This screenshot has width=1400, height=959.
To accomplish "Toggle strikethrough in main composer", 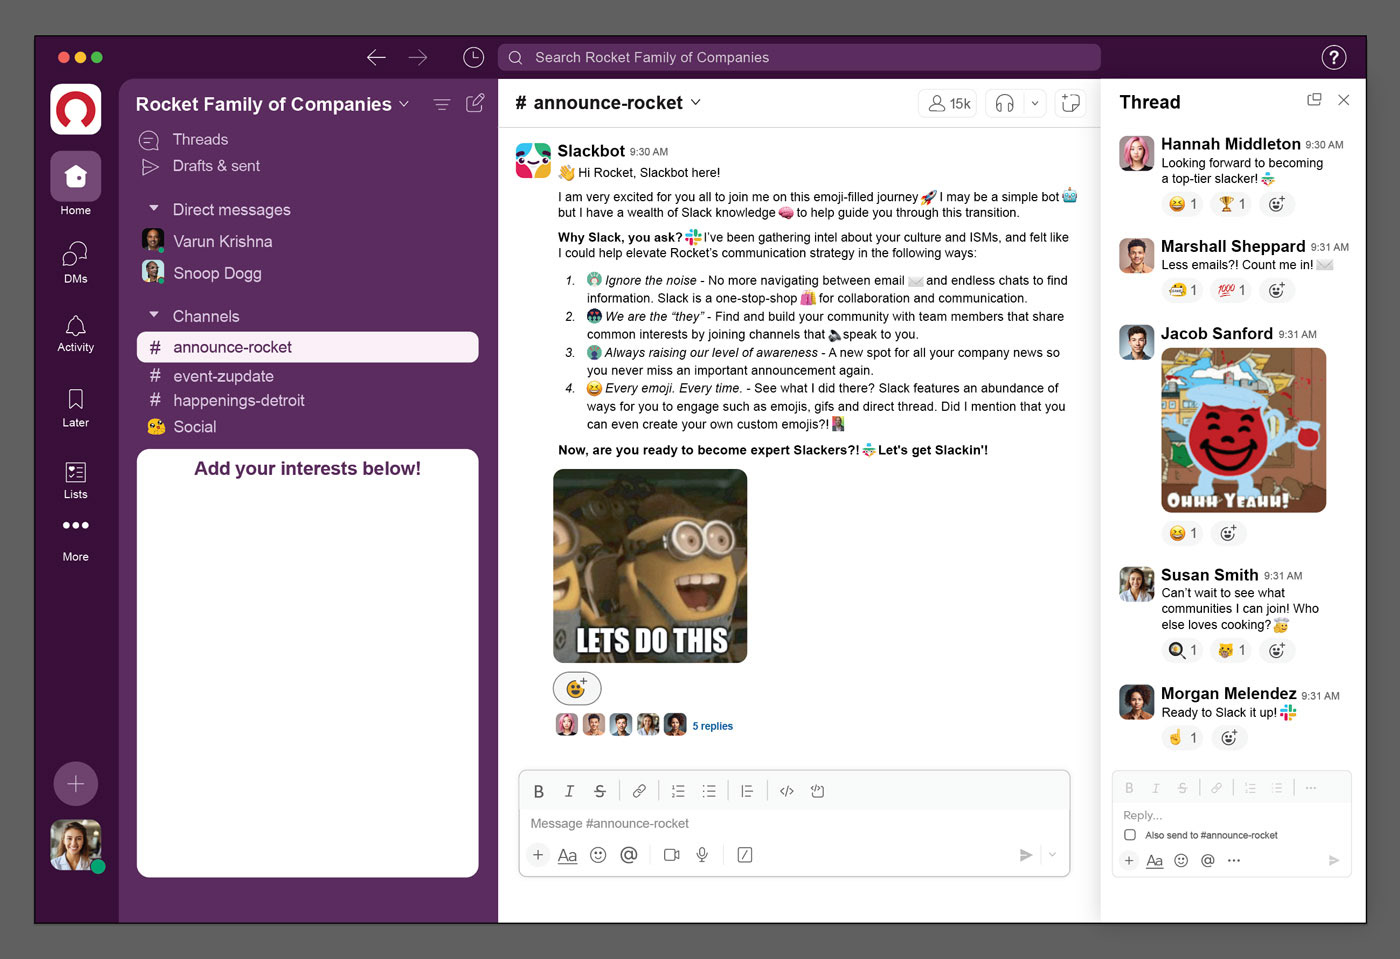I will pos(600,791).
